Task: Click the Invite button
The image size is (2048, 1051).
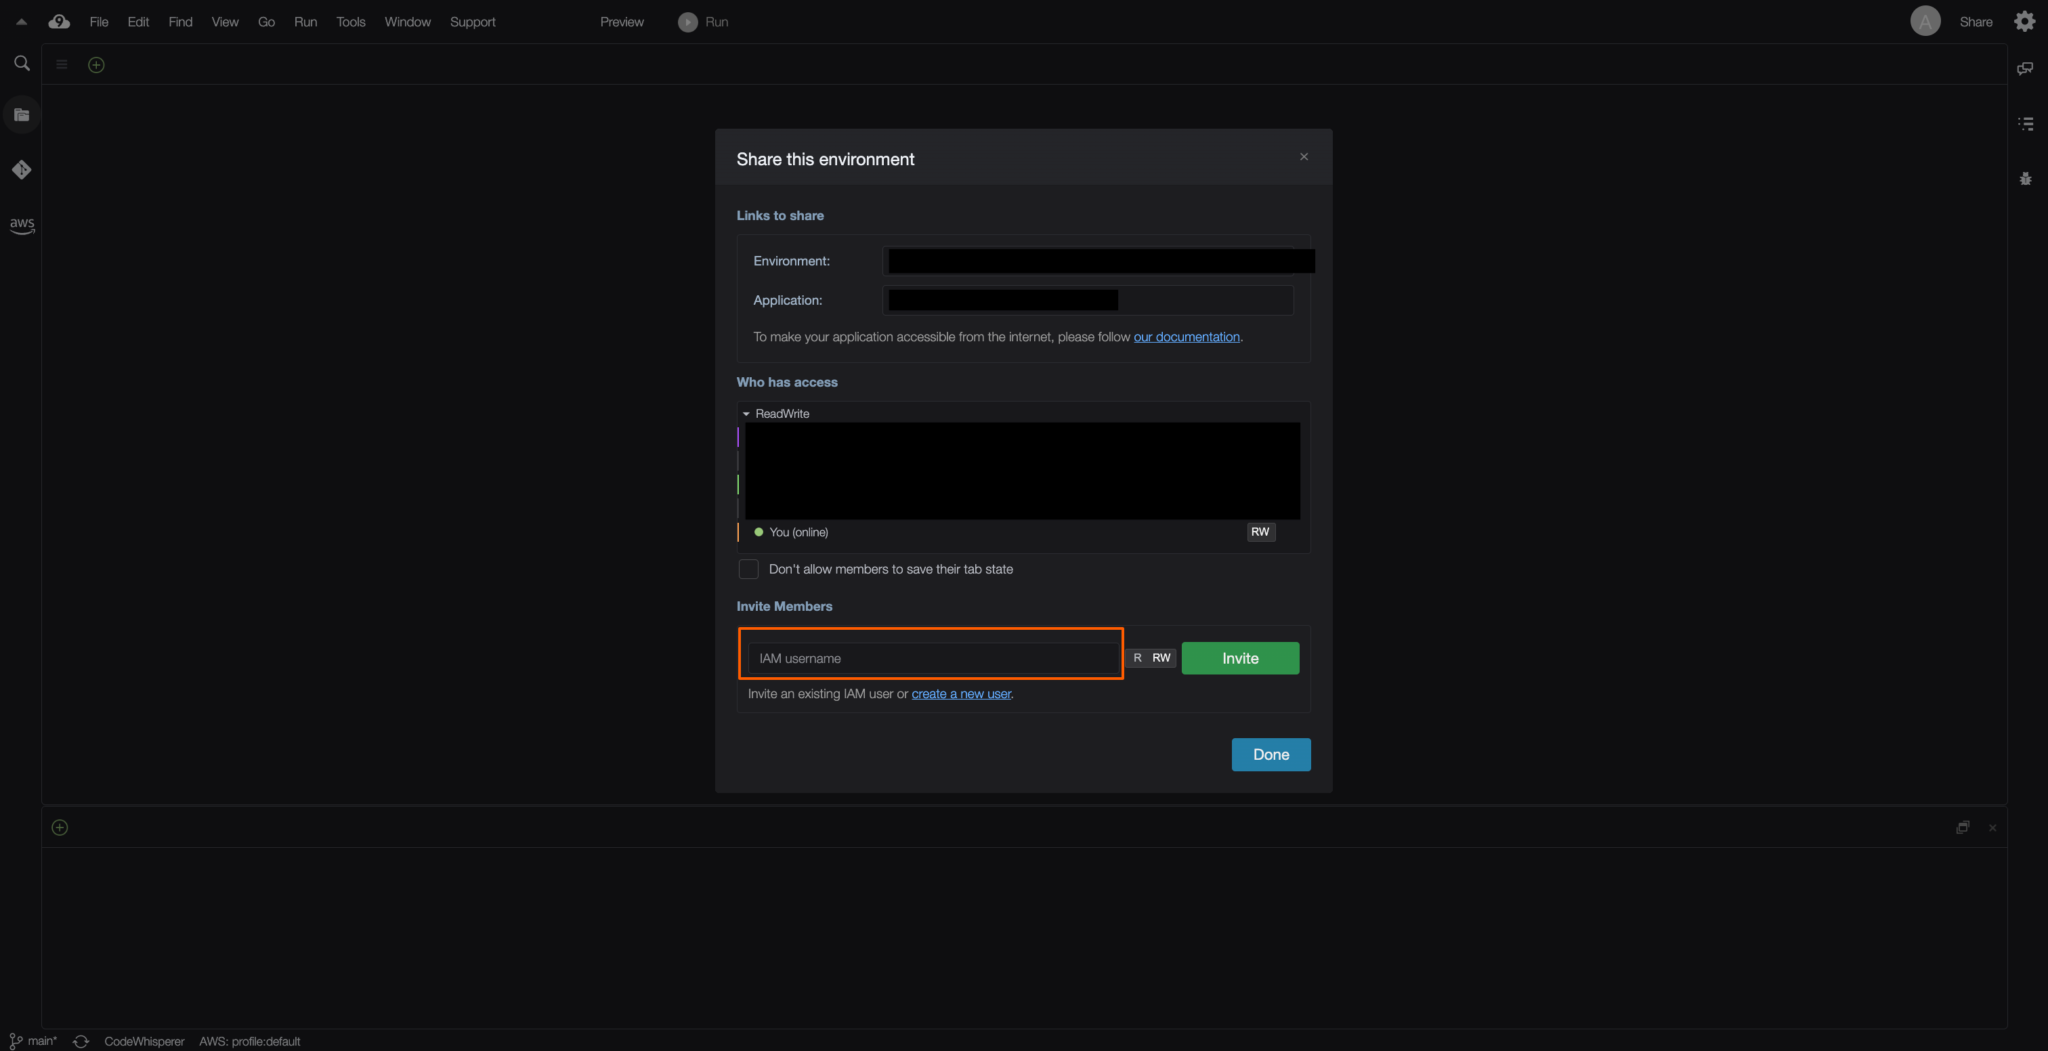Action: 1239,658
